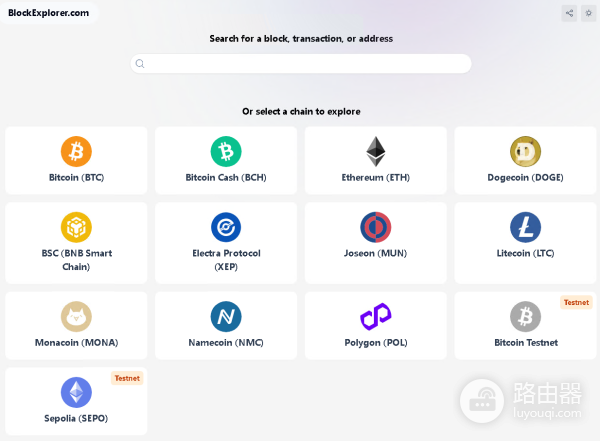Open the Bitcoin Cash green logo icon

coord(226,151)
